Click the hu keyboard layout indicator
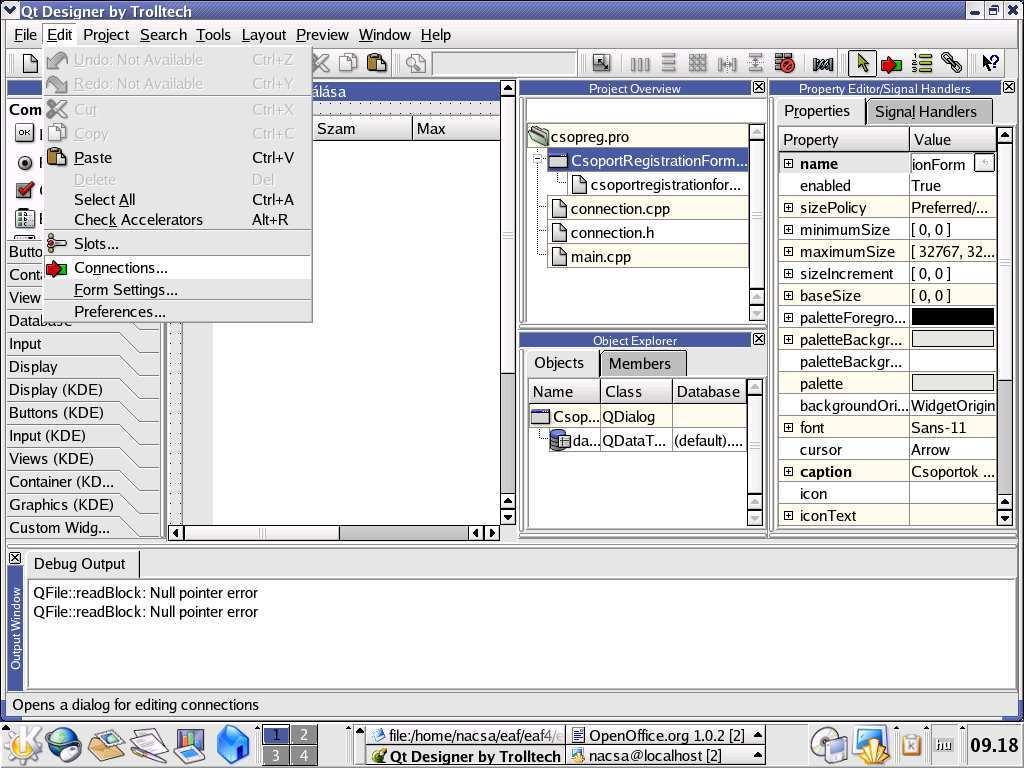 tap(944, 744)
